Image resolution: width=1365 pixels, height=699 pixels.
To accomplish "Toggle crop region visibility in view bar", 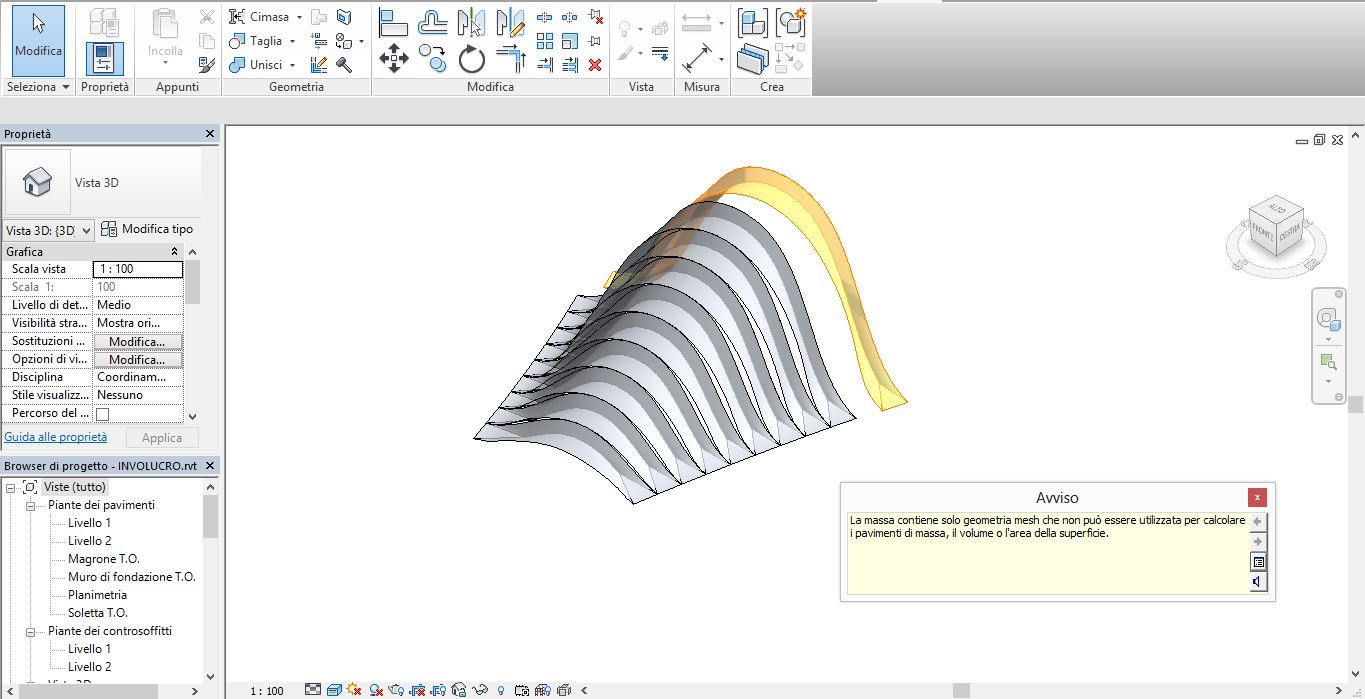I will pos(439,690).
